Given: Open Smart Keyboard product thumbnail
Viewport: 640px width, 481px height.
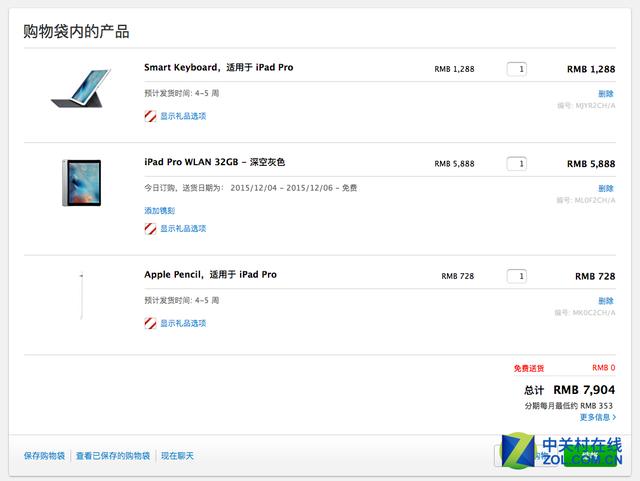Looking at the screenshot, I should [x=81, y=89].
